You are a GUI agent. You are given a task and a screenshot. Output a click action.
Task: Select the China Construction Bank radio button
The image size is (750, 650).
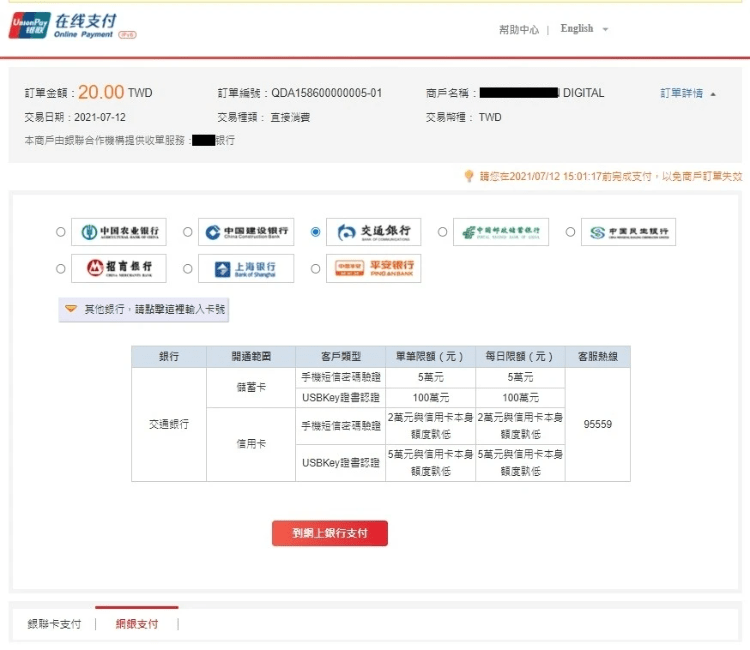tap(188, 232)
